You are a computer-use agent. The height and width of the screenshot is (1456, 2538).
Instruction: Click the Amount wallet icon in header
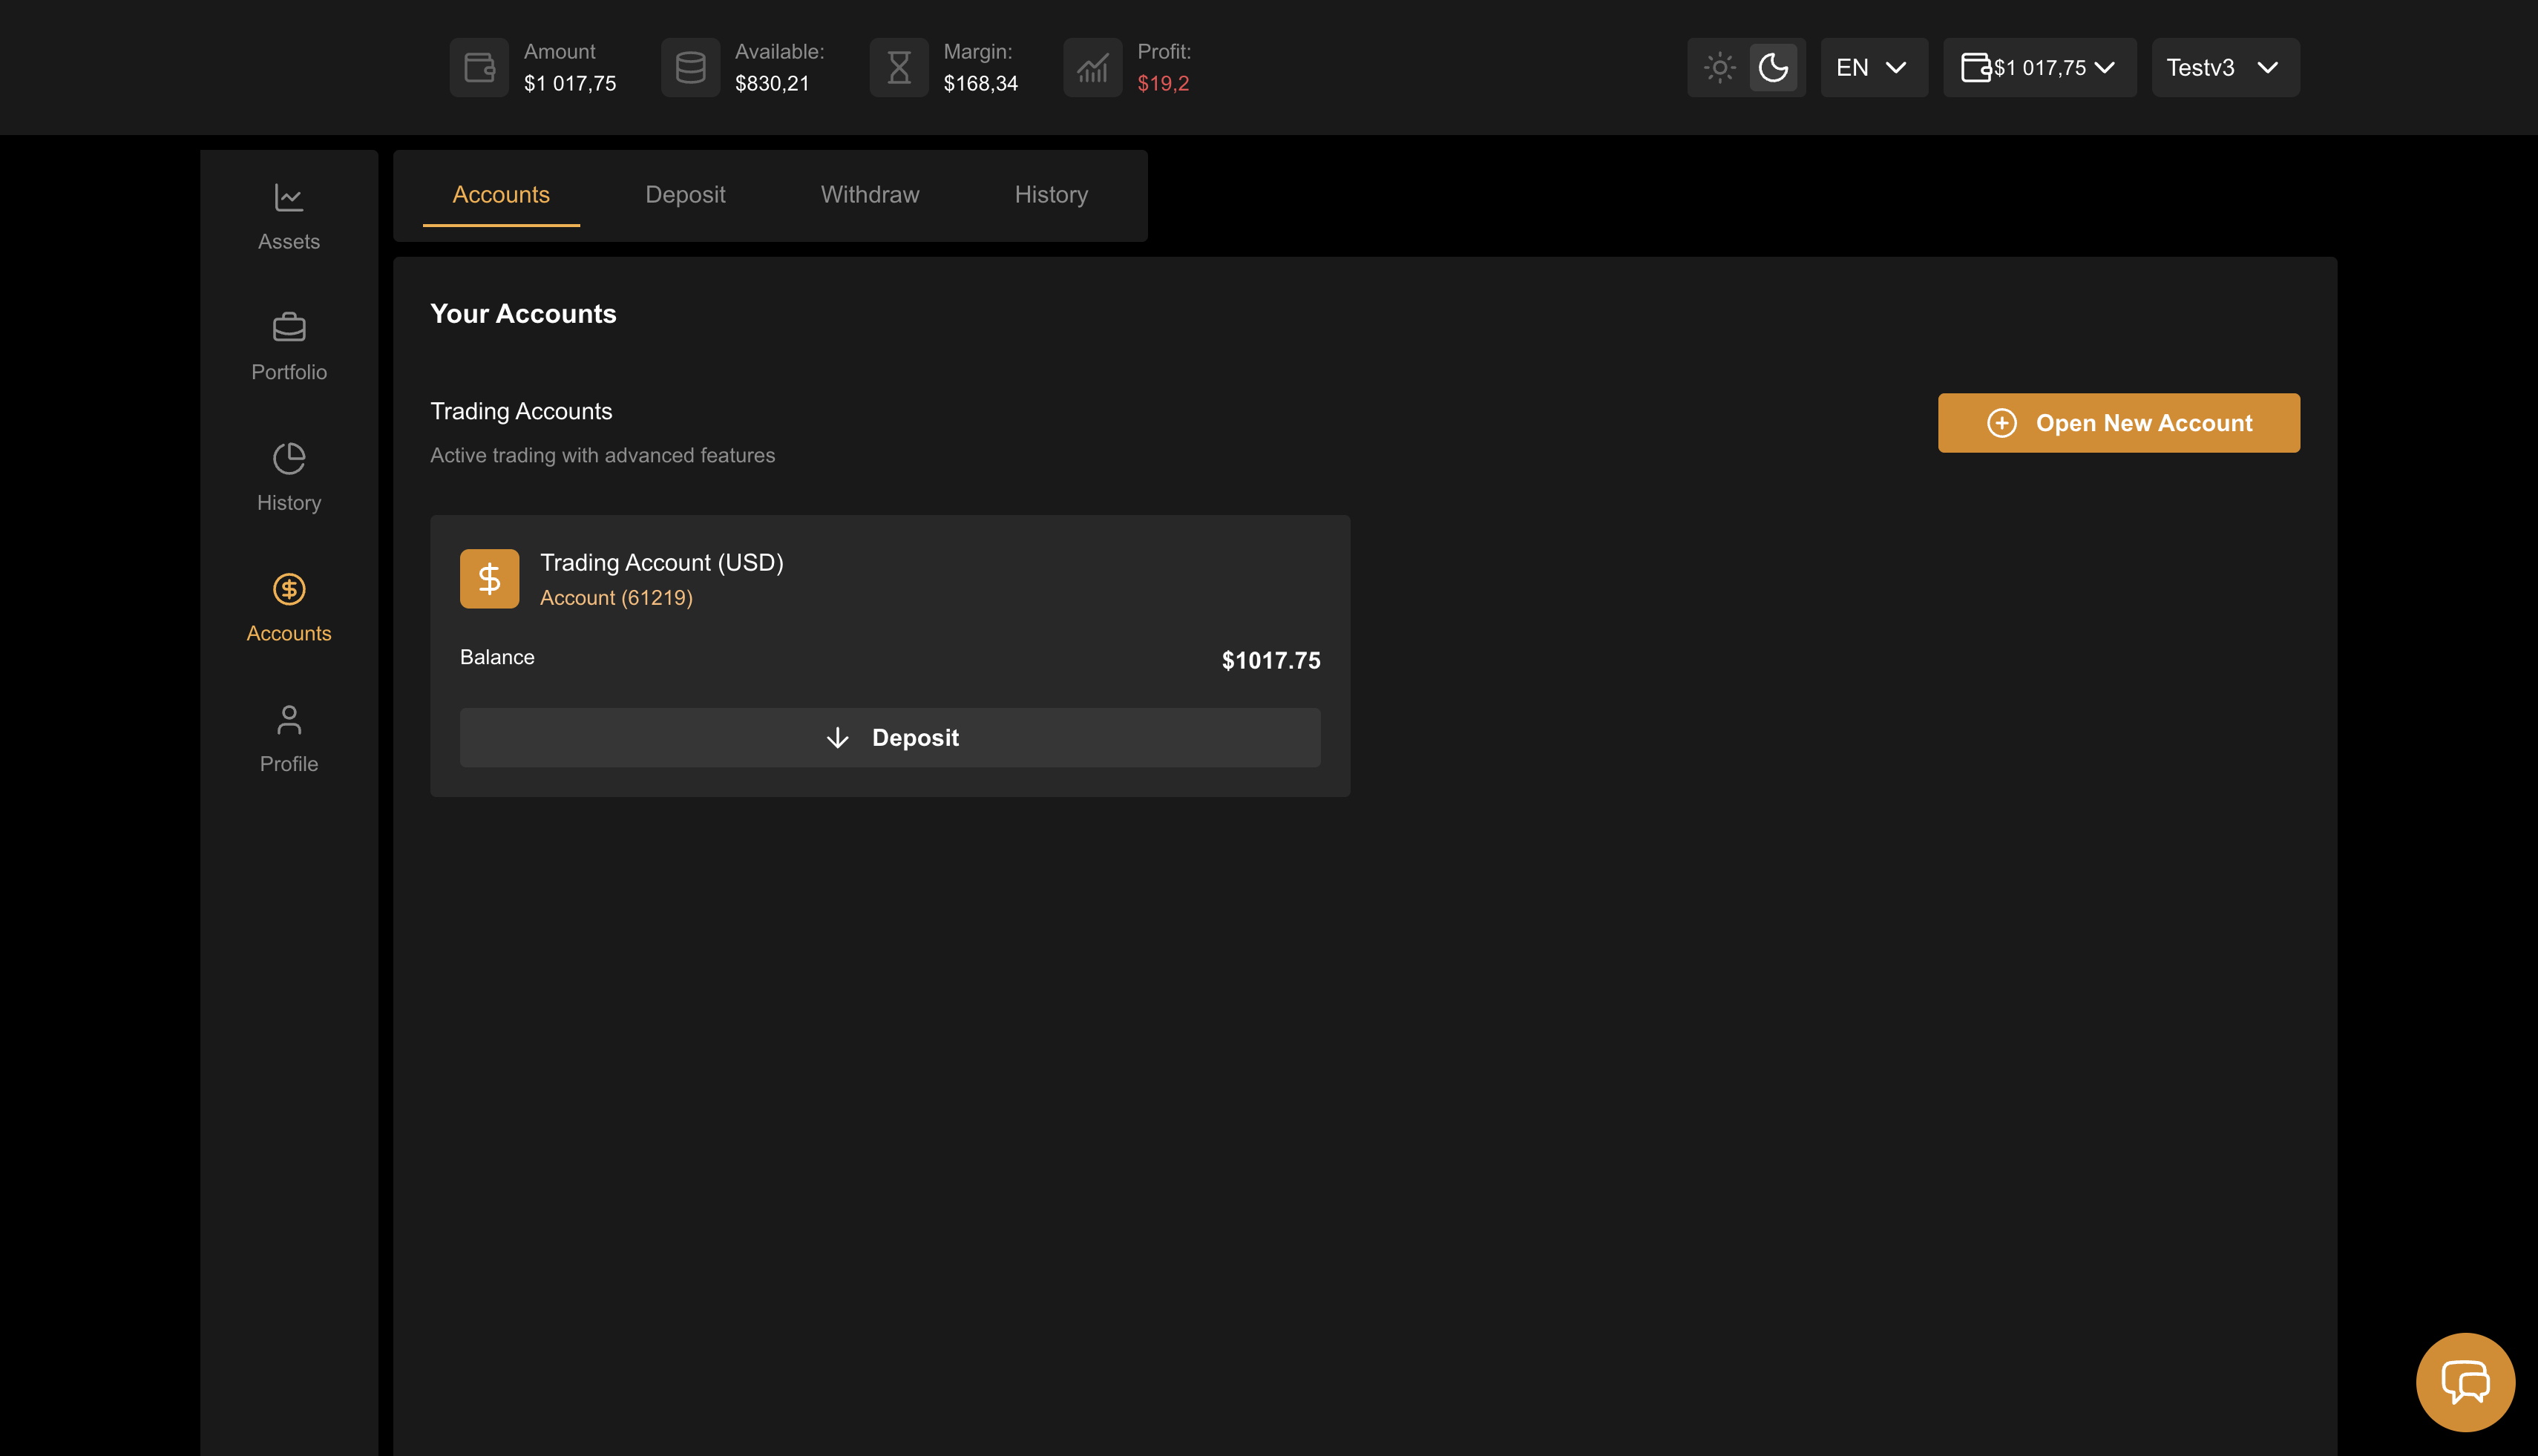[479, 67]
